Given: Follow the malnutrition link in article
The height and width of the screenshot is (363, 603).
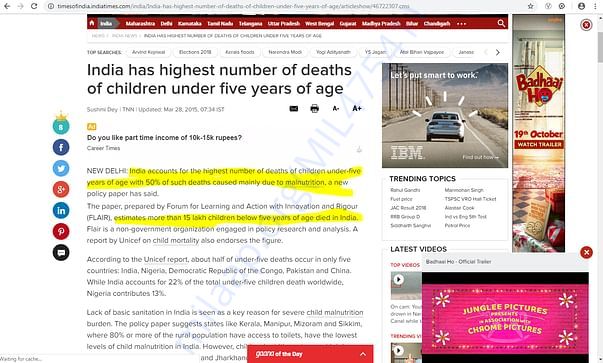Looking at the screenshot, I should click(x=305, y=182).
